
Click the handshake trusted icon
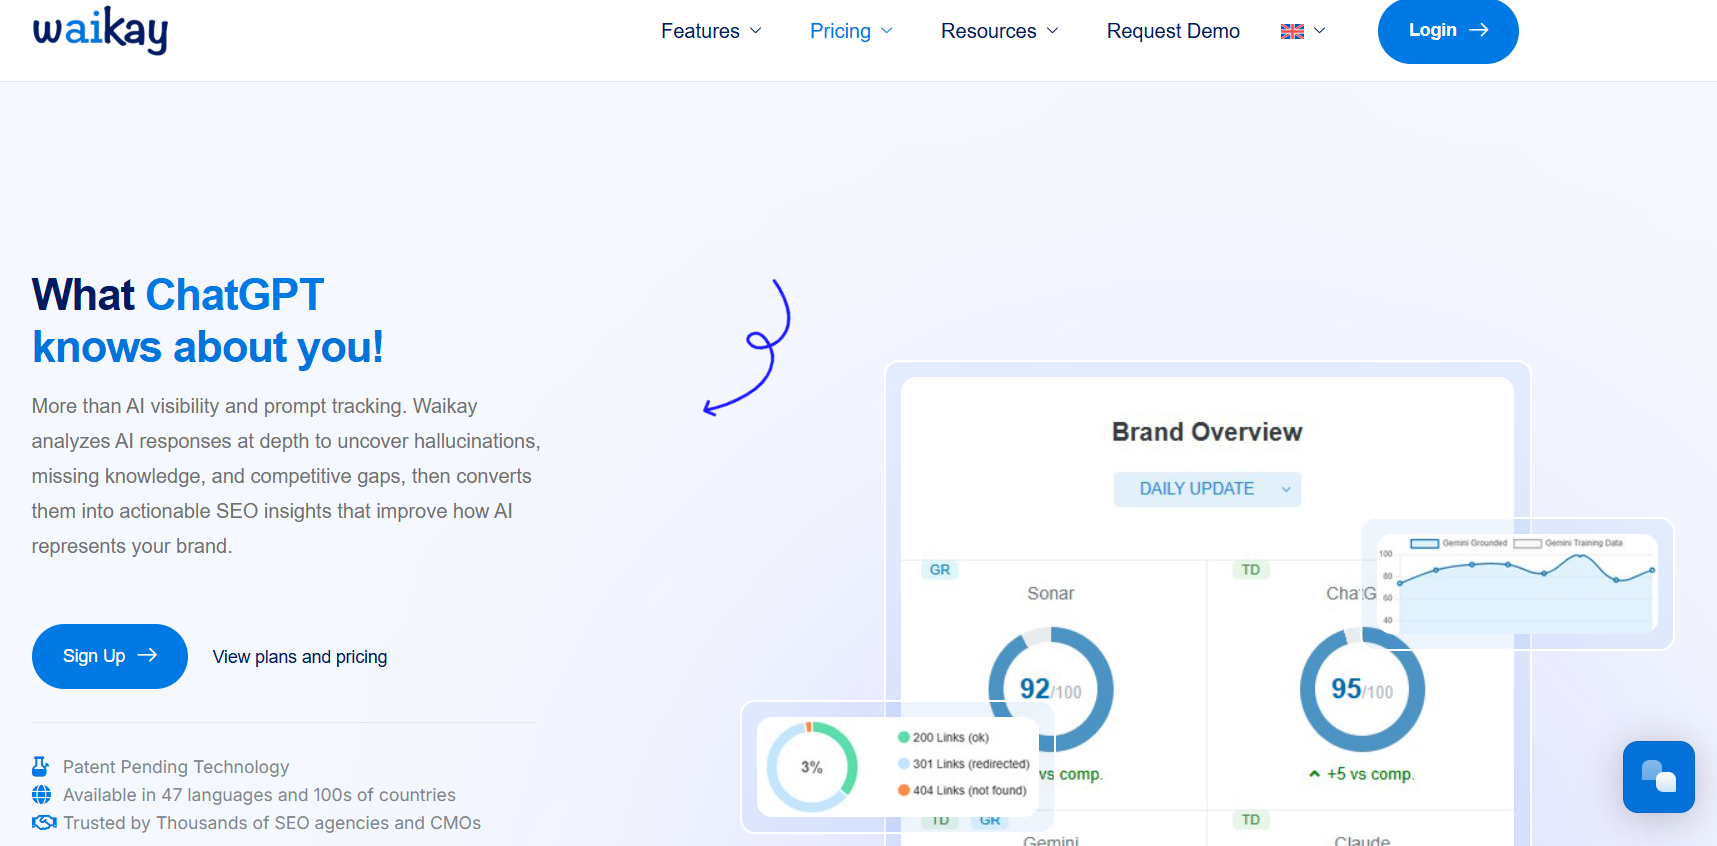coord(44,823)
